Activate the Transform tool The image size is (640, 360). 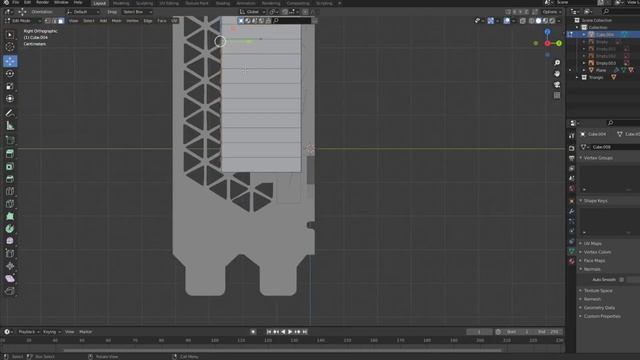pos(10,99)
